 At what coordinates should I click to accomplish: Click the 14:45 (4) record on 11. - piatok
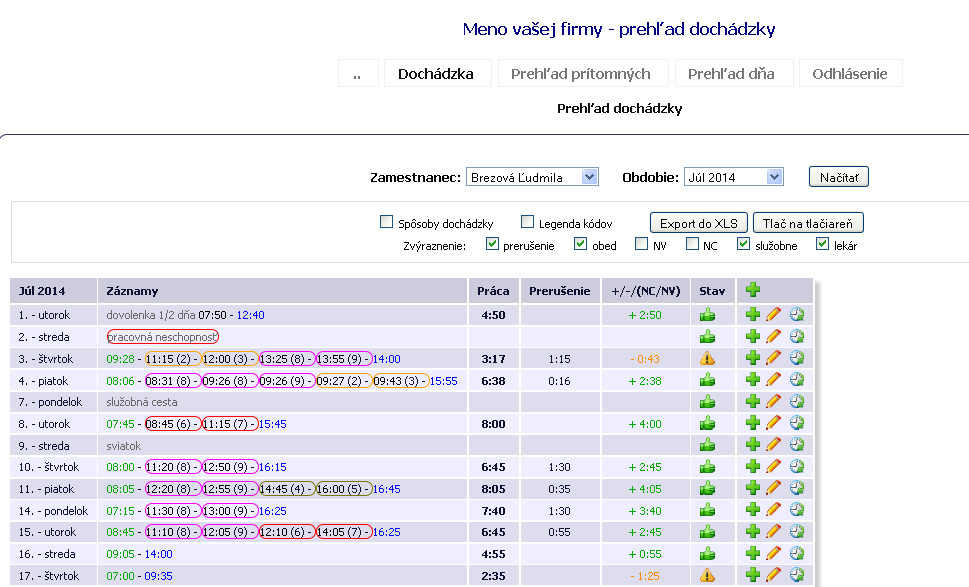coord(287,489)
